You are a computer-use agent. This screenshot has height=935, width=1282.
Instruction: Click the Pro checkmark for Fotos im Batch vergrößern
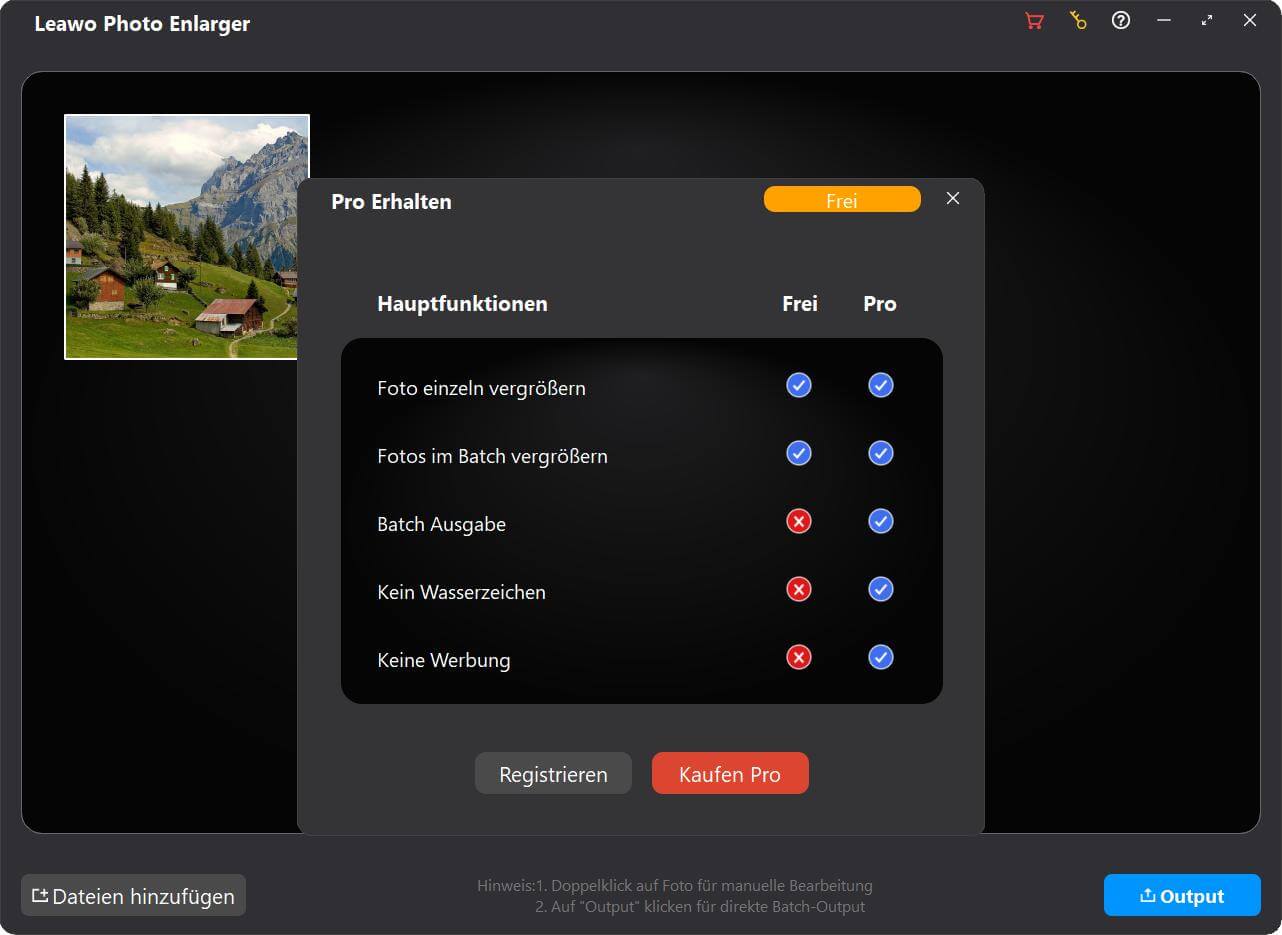point(881,453)
